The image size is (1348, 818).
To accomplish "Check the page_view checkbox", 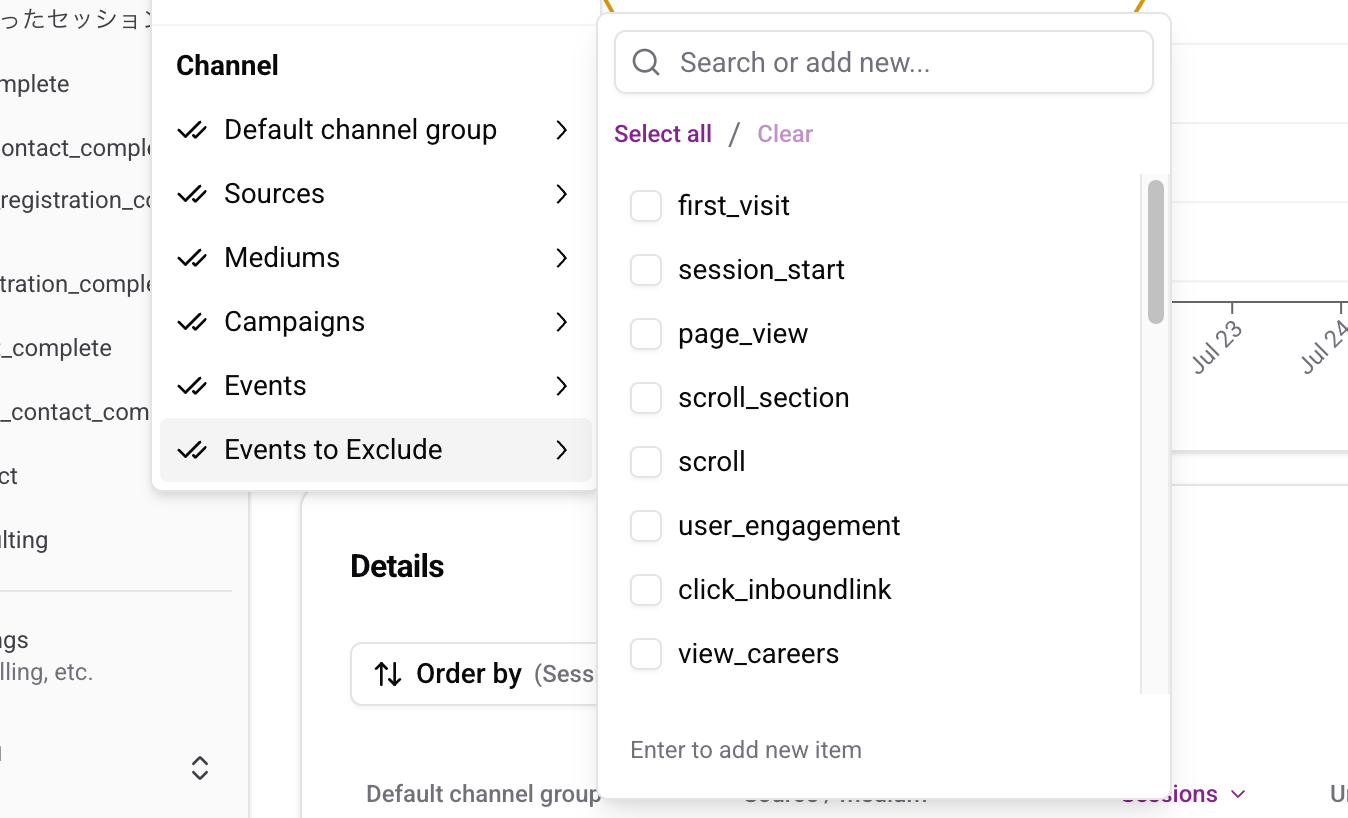I will tap(646, 334).
